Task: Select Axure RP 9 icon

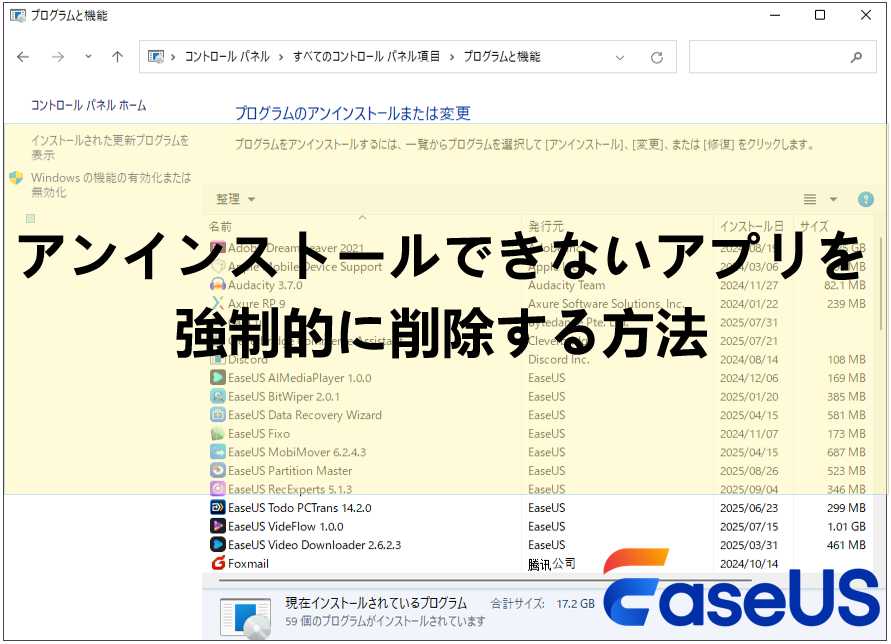Action: click(218, 304)
